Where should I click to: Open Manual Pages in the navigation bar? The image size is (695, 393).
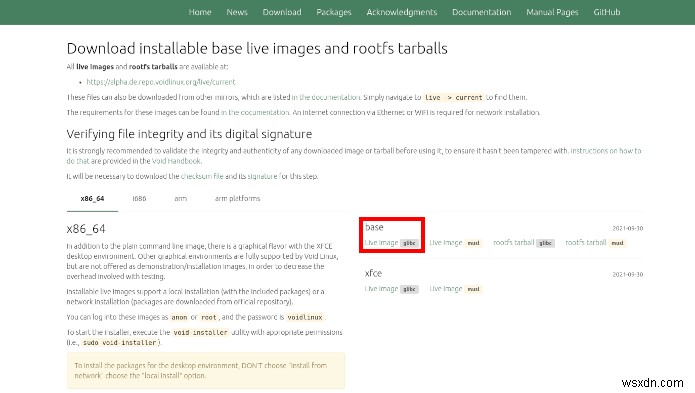(x=552, y=12)
